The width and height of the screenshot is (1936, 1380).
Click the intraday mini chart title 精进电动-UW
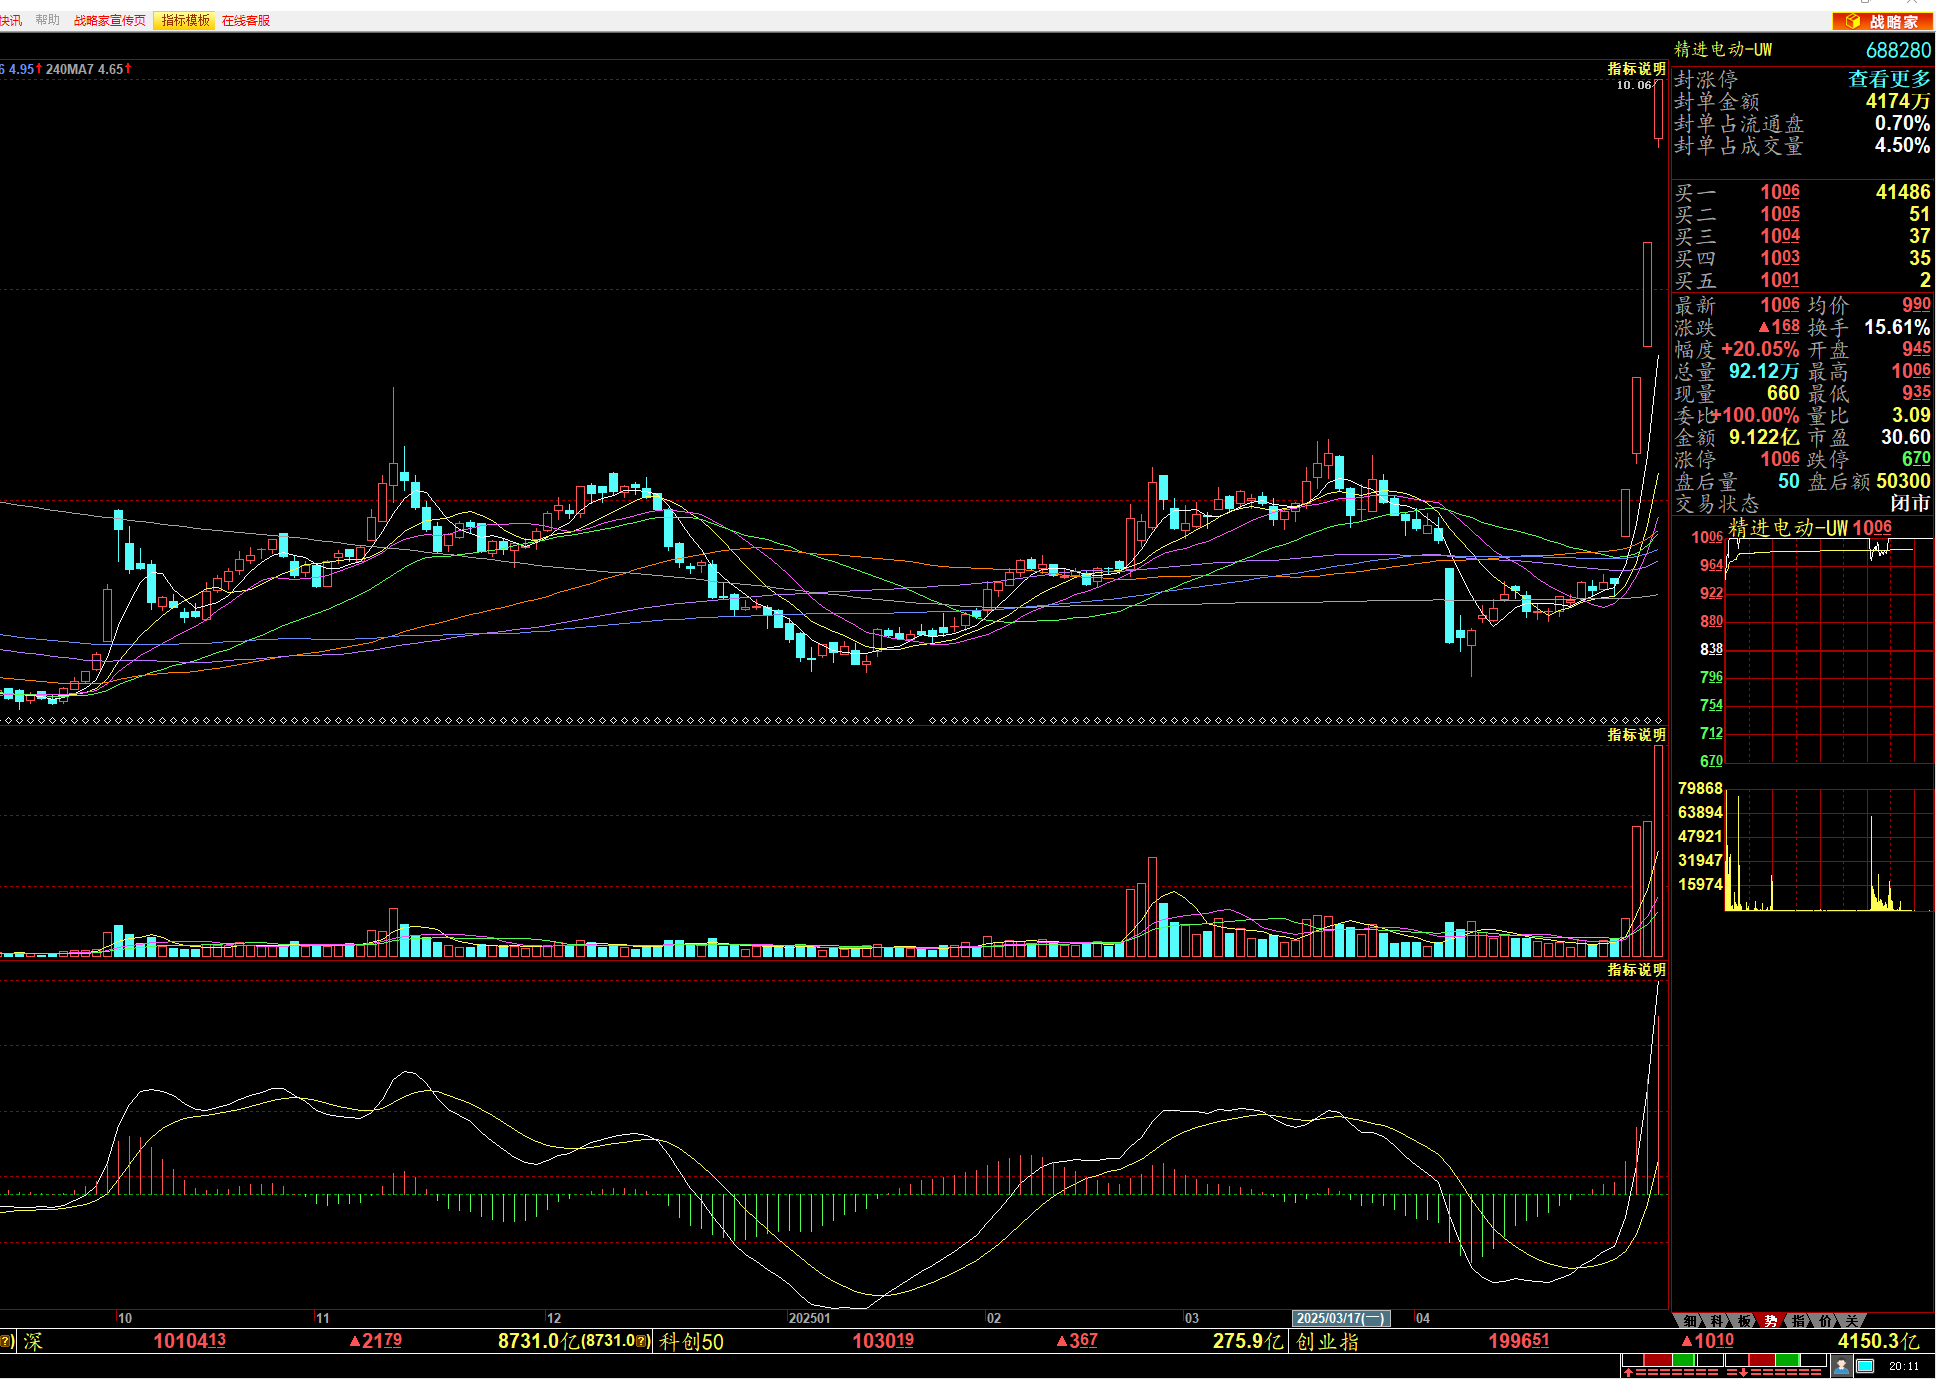(1788, 528)
